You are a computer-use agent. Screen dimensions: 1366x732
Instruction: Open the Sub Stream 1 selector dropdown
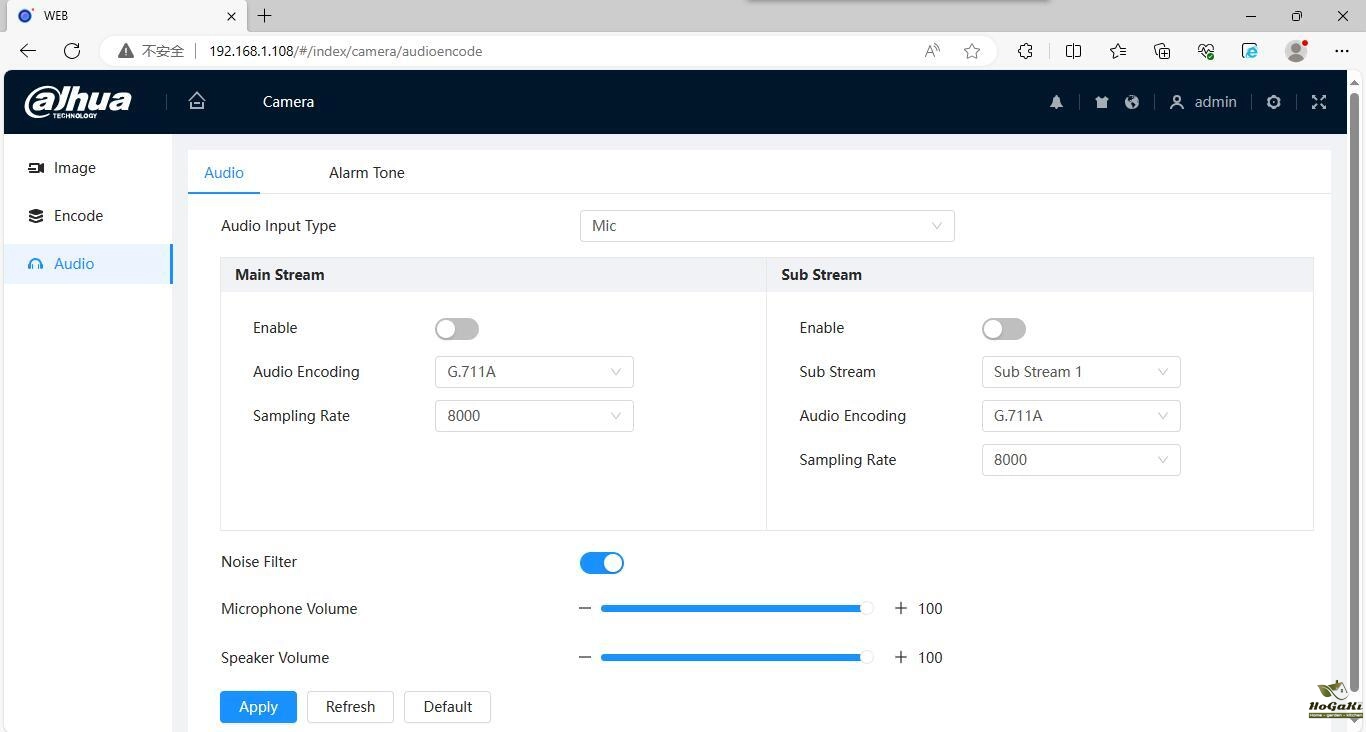click(1080, 372)
